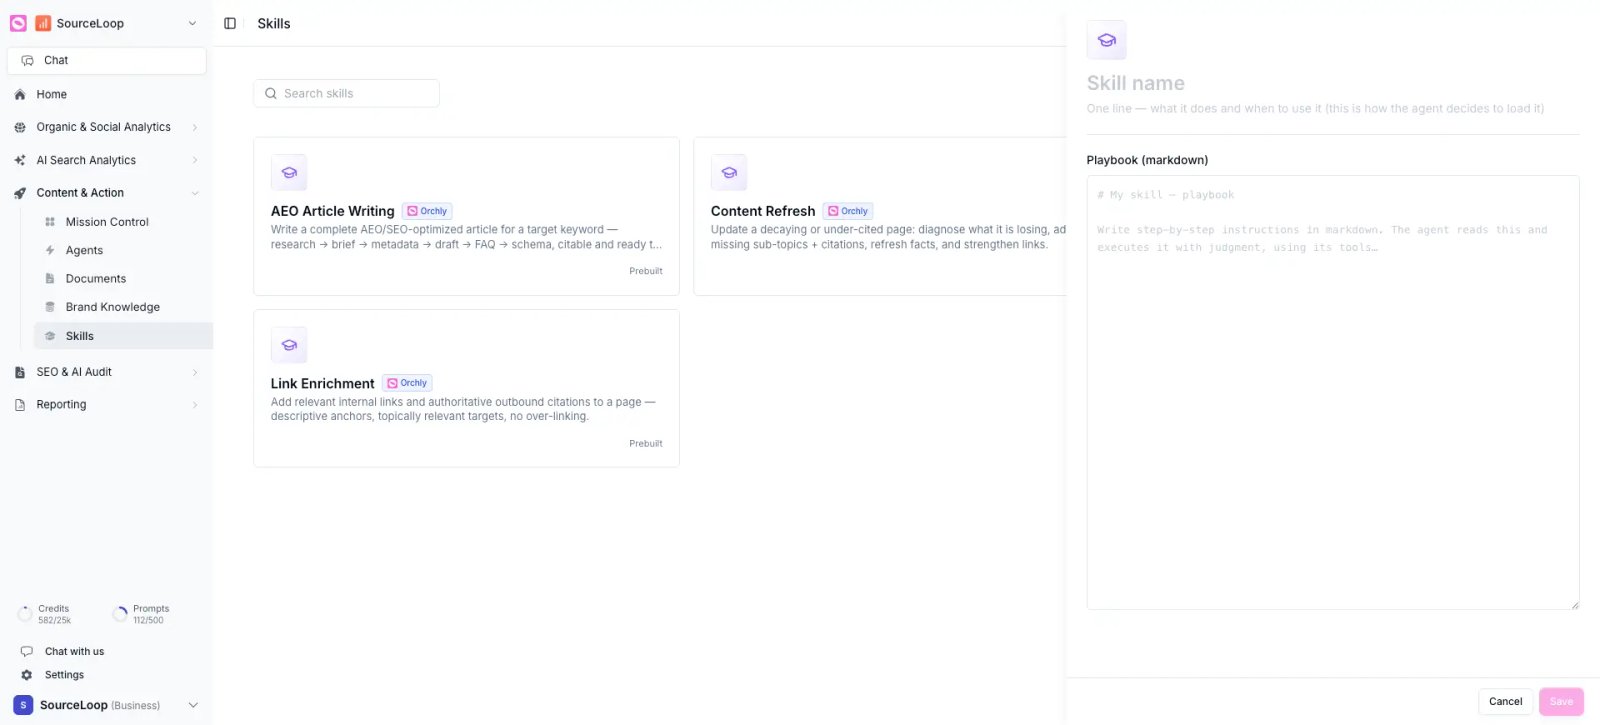Click the Brand Knowledge database icon
Image resolution: width=1600 pixels, height=725 pixels.
coord(50,307)
